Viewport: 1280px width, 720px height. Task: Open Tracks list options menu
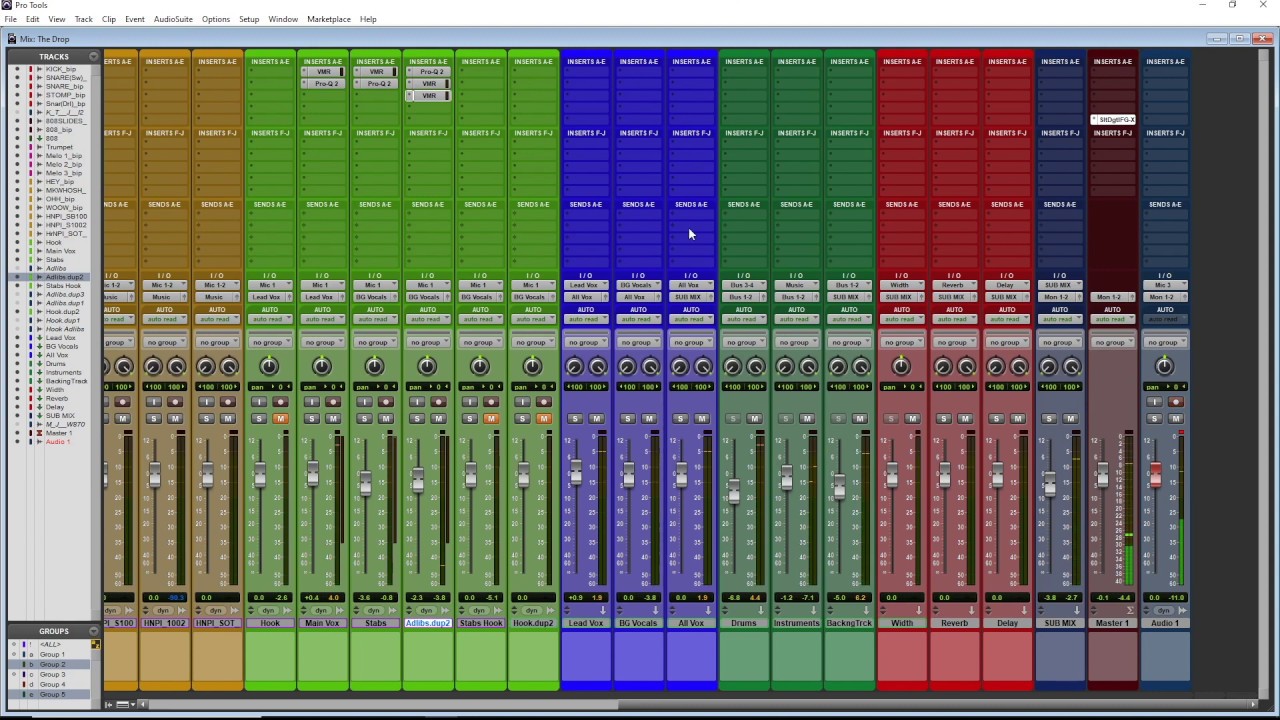pyautogui.click(x=94, y=57)
